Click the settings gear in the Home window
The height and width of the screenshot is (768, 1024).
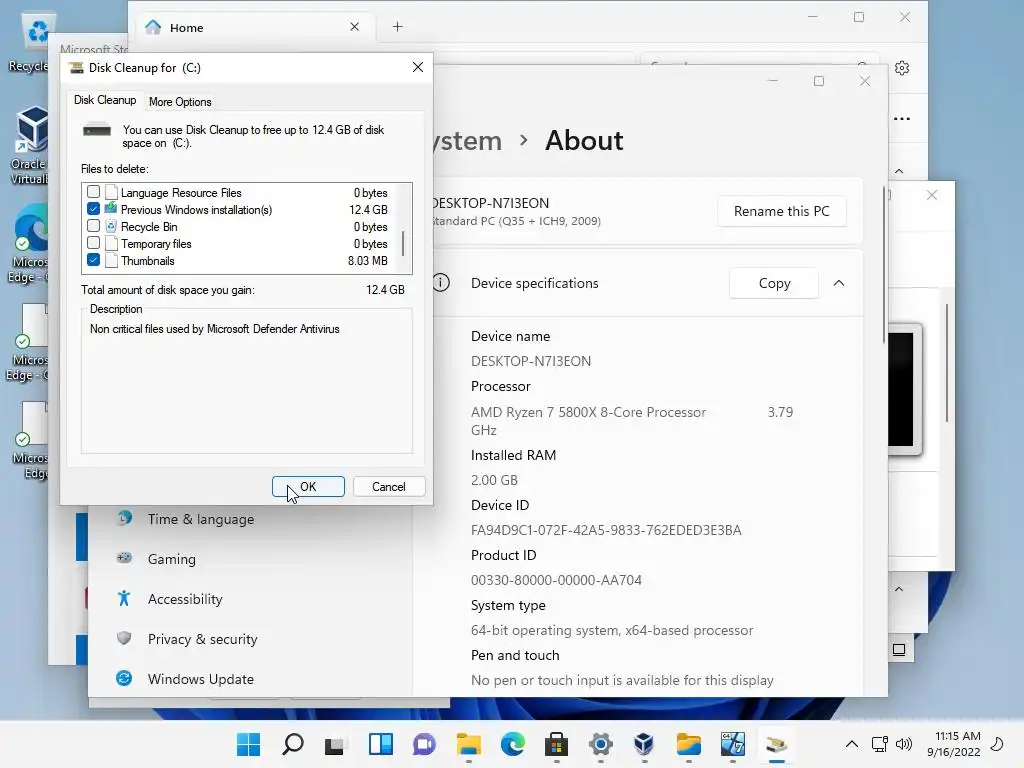tap(902, 68)
